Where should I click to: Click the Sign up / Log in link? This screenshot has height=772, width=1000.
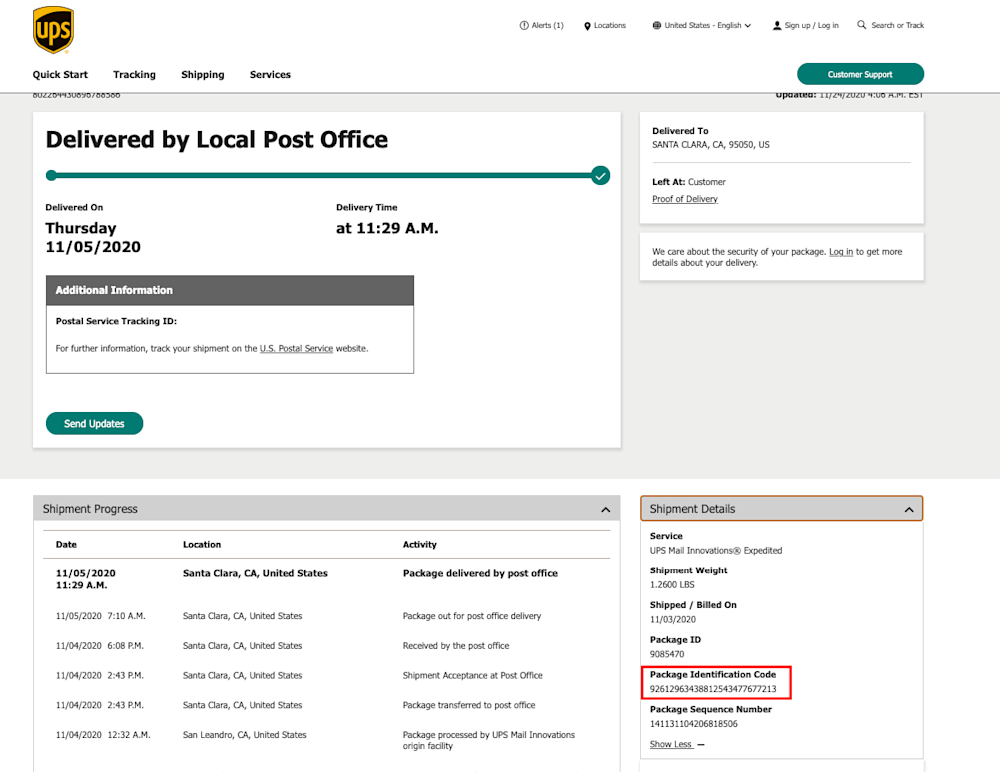[x=811, y=26]
